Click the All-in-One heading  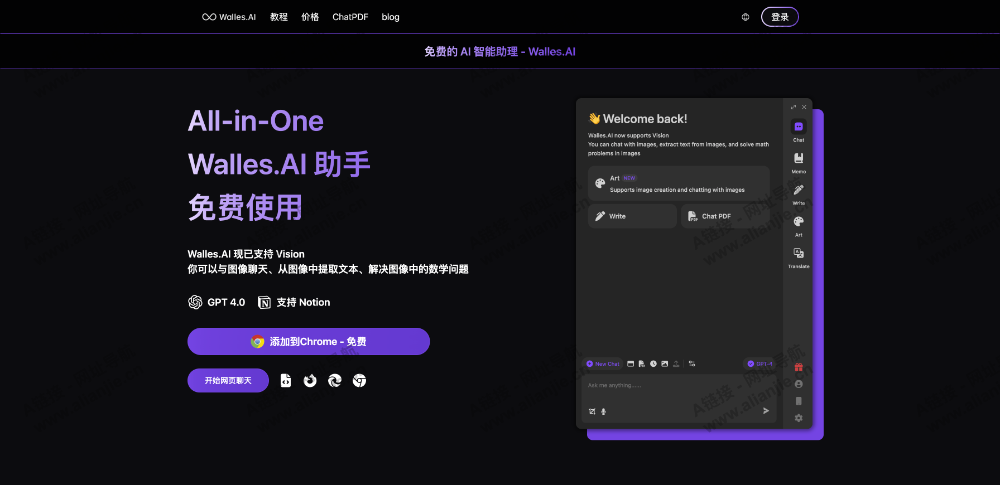tap(256, 121)
